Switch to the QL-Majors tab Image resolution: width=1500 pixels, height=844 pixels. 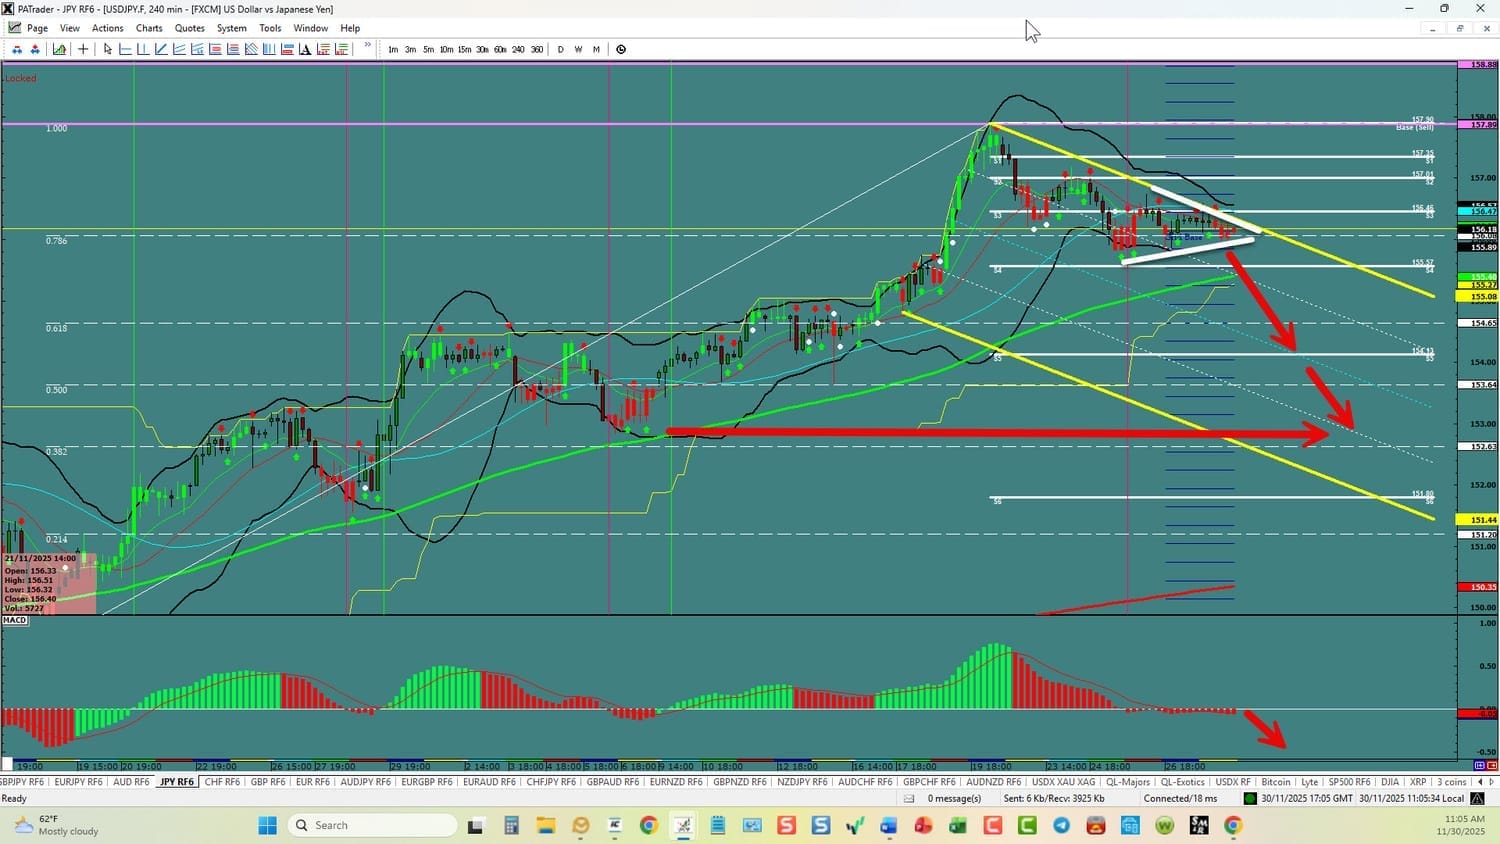1128,782
